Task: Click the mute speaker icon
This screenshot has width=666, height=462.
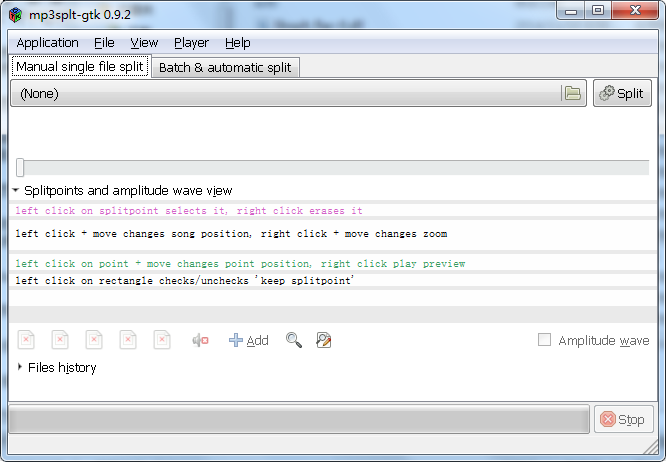Action: point(200,340)
